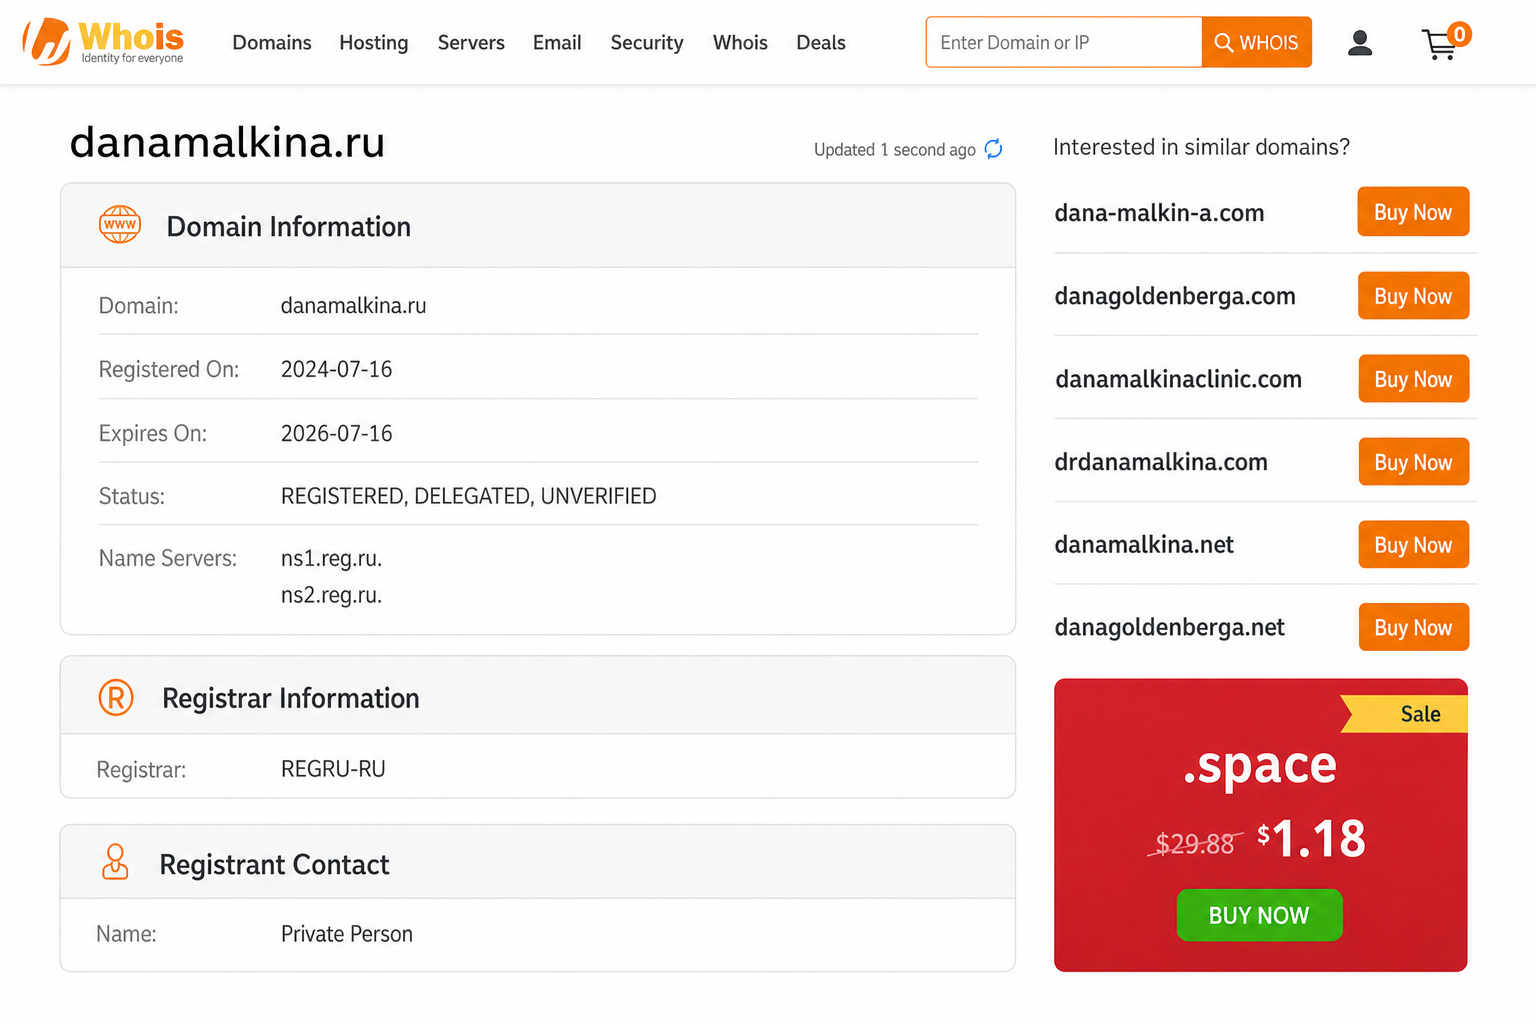Screen dimensions: 1536x1024
Task: Click the Name Servers: label
Action: 168,558
